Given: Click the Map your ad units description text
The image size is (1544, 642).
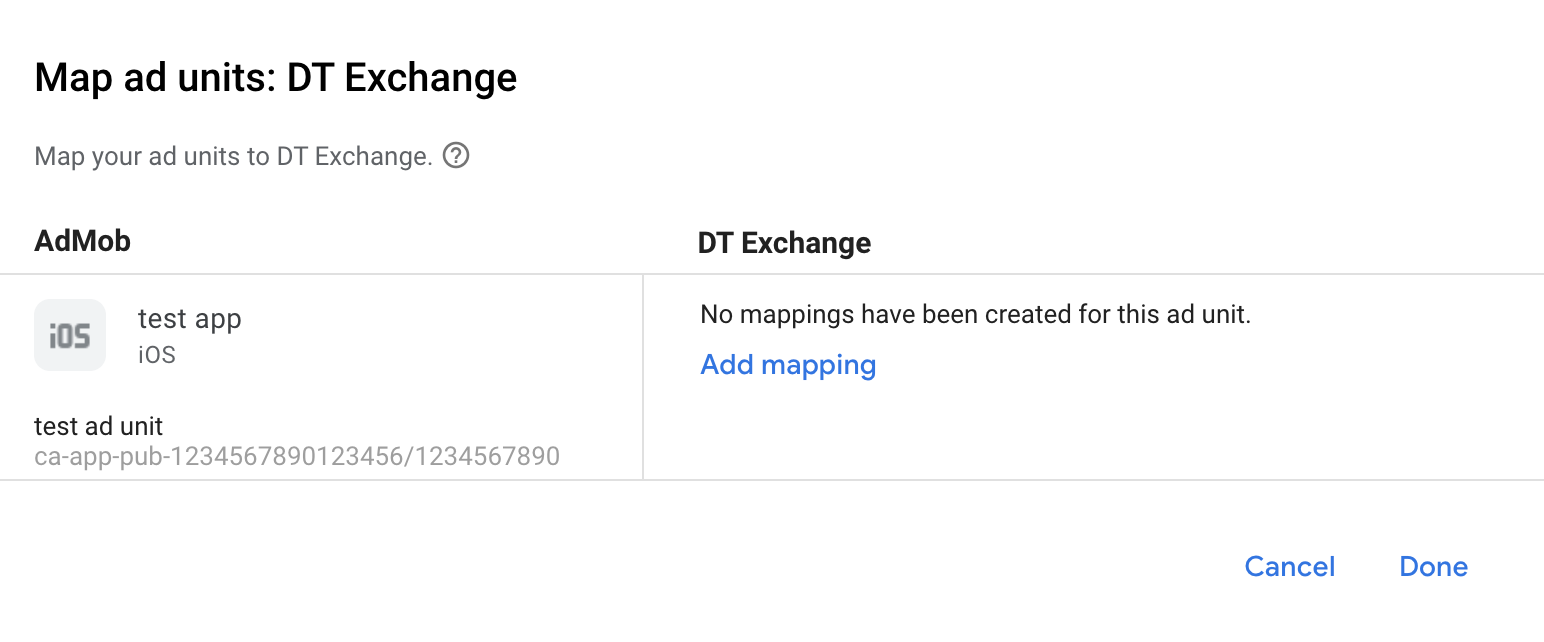Looking at the screenshot, I should (x=233, y=157).
